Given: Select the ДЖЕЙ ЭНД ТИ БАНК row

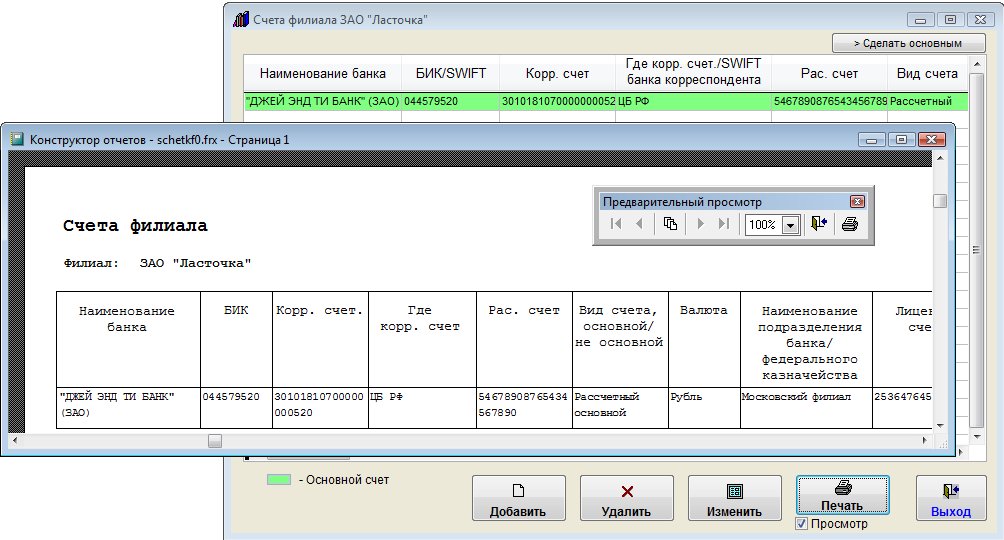Looking at the screenshot, I should pos(322,101).
